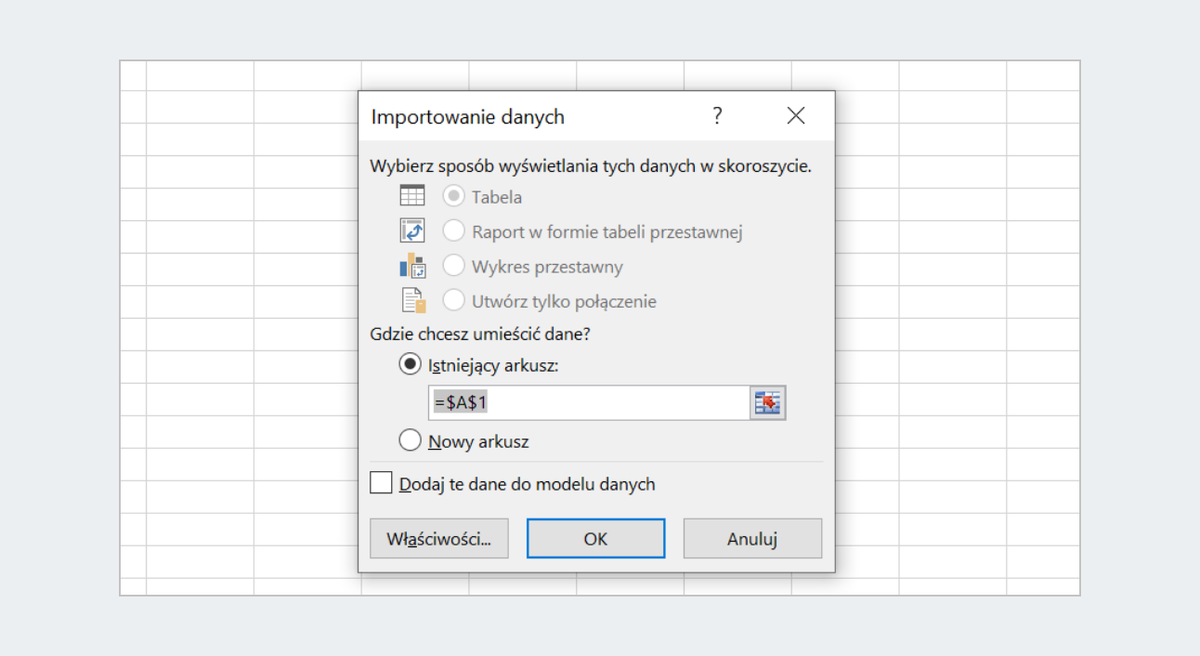Select Utwórz tylko połączenie radio button
Image resolution: width=1200 pixels, height=656 pixels.
(x=454, y=300)
